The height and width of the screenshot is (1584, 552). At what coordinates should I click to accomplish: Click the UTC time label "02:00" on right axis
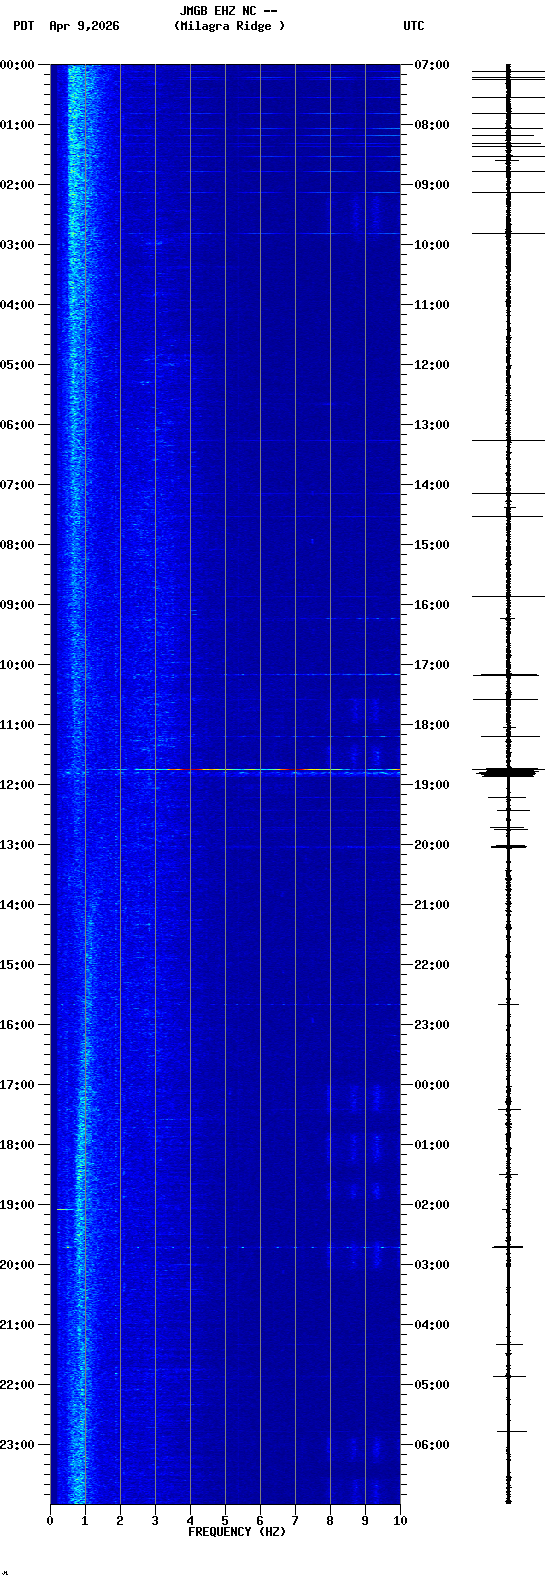432,1205
